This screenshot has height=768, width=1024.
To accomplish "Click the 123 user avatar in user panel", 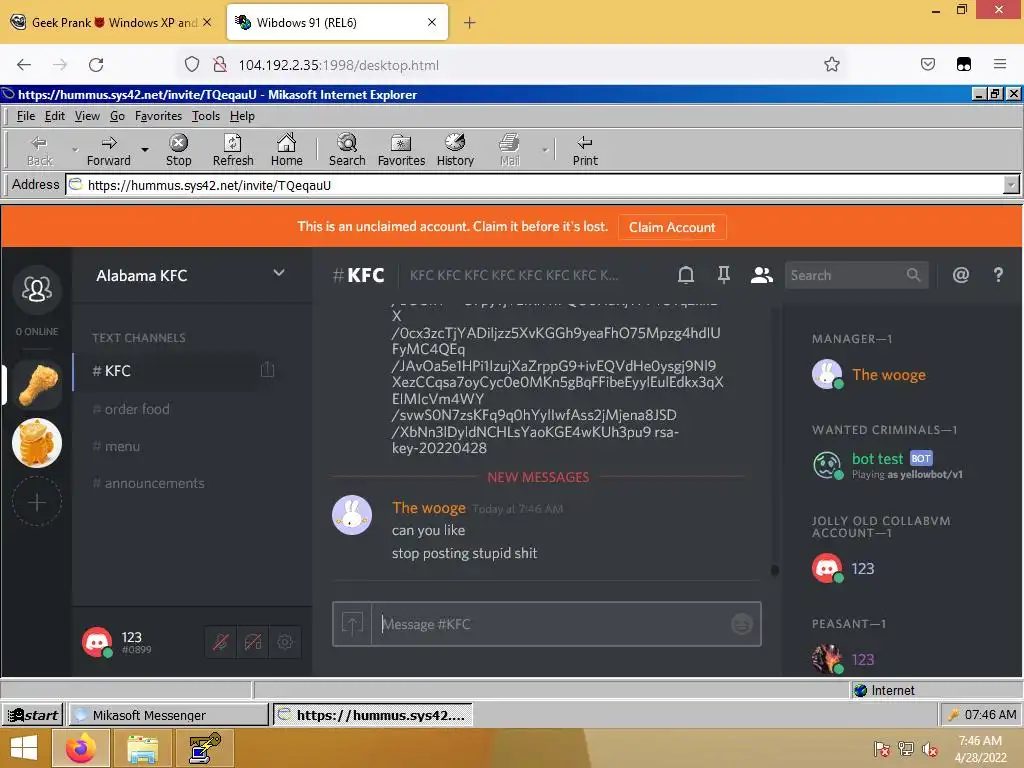I will click(x=97, y=642).
